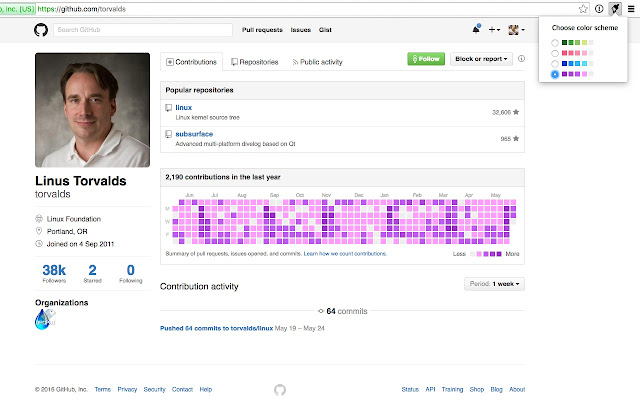Screen dimensions: 640x400
Task: Open the notifications bell icon
Action: click(476, 29)
